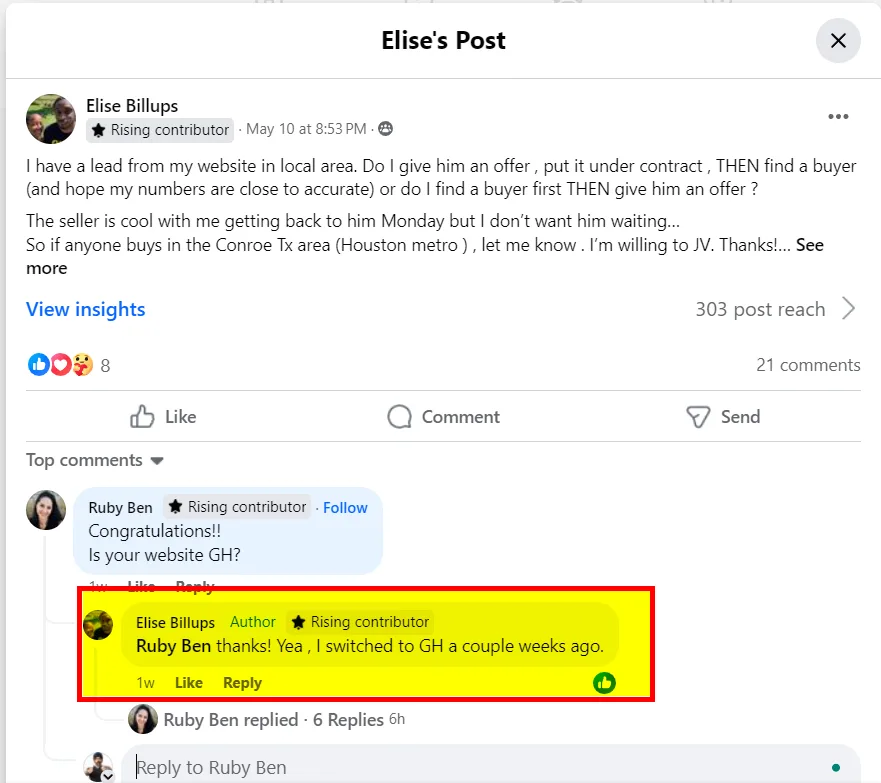The height and width of the screenshot is (783, 881).
Task: Click the three-dot post options icon
Action: click(838, 118)
